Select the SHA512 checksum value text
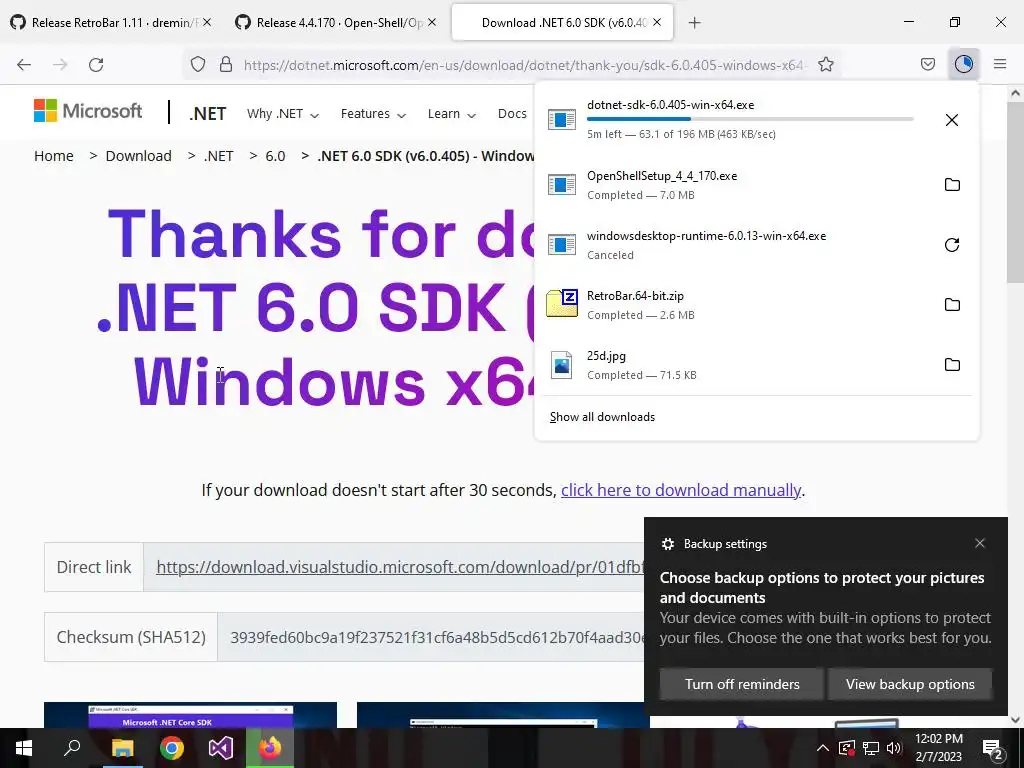The height and width of the screenshot is (768, 1024). [437, 637]
